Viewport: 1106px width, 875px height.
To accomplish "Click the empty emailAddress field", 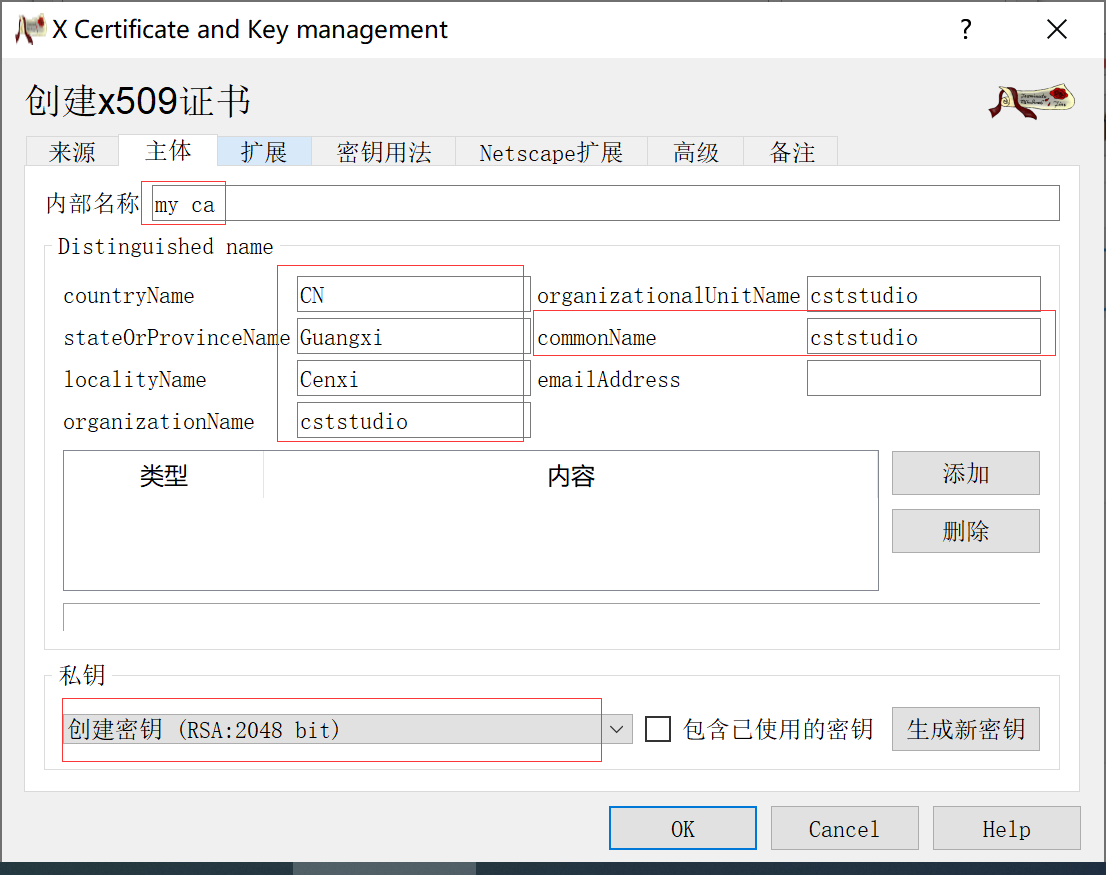I will point(923,379).
